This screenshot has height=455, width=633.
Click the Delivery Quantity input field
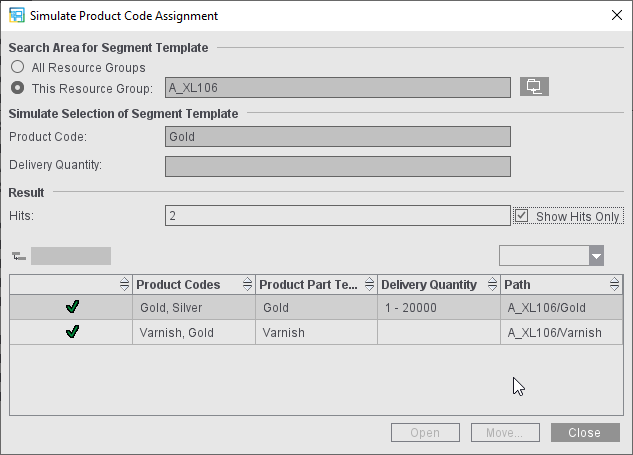click(x=337, y=166)
